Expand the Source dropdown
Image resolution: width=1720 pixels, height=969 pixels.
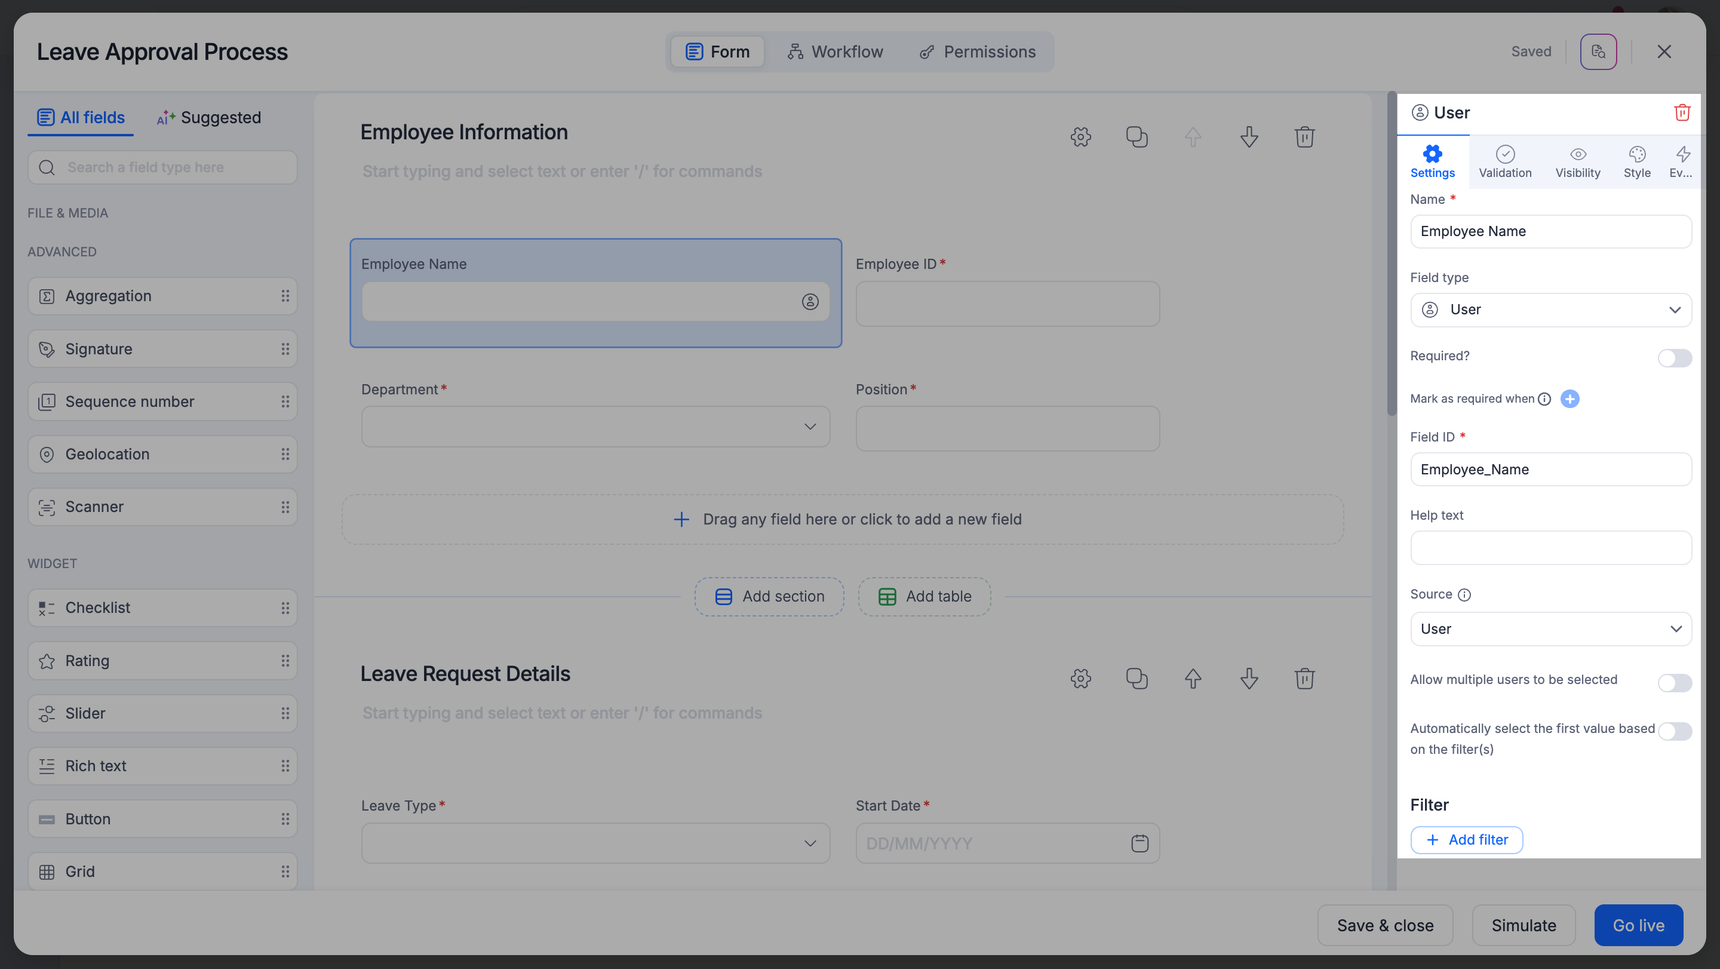pos(1550,629)
